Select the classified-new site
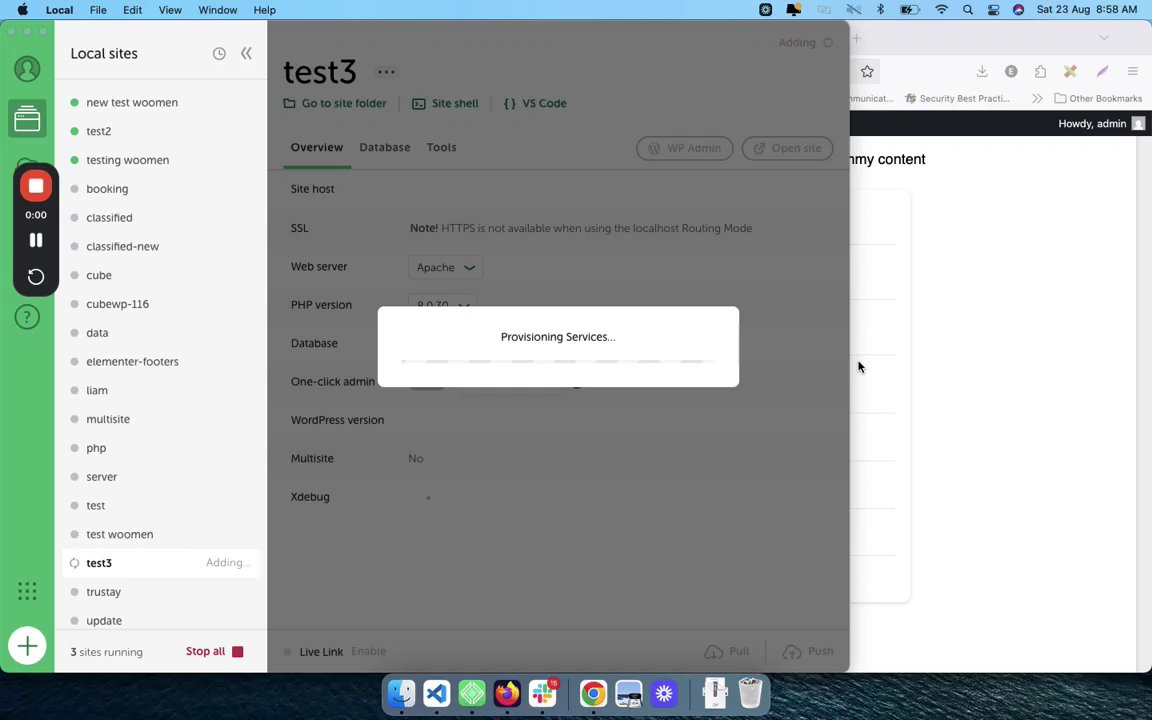The width and height of the screenshot is (1152, 720). (161, 247)
